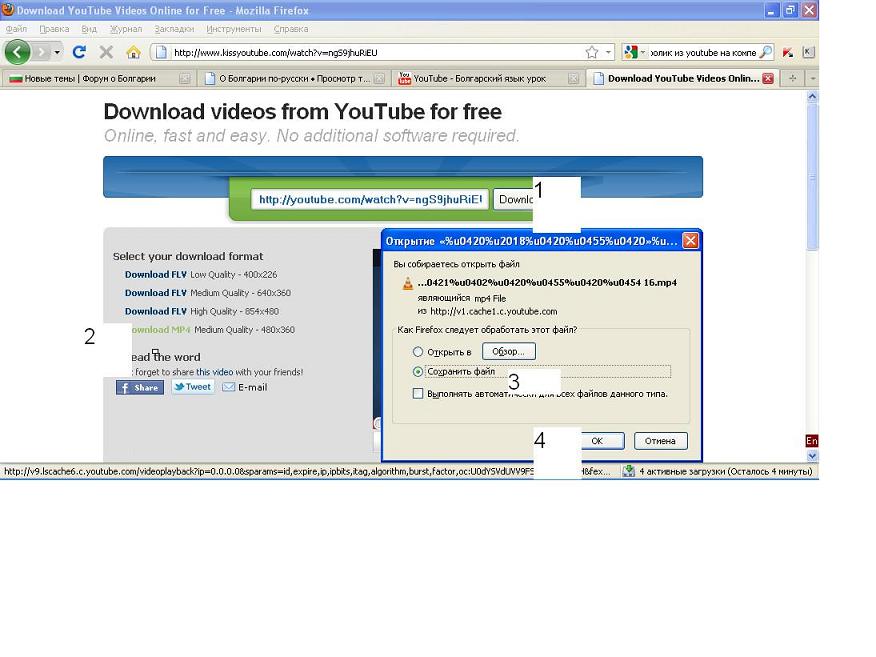Click the vertical scrollbar thumb

(x=812, y=177)
